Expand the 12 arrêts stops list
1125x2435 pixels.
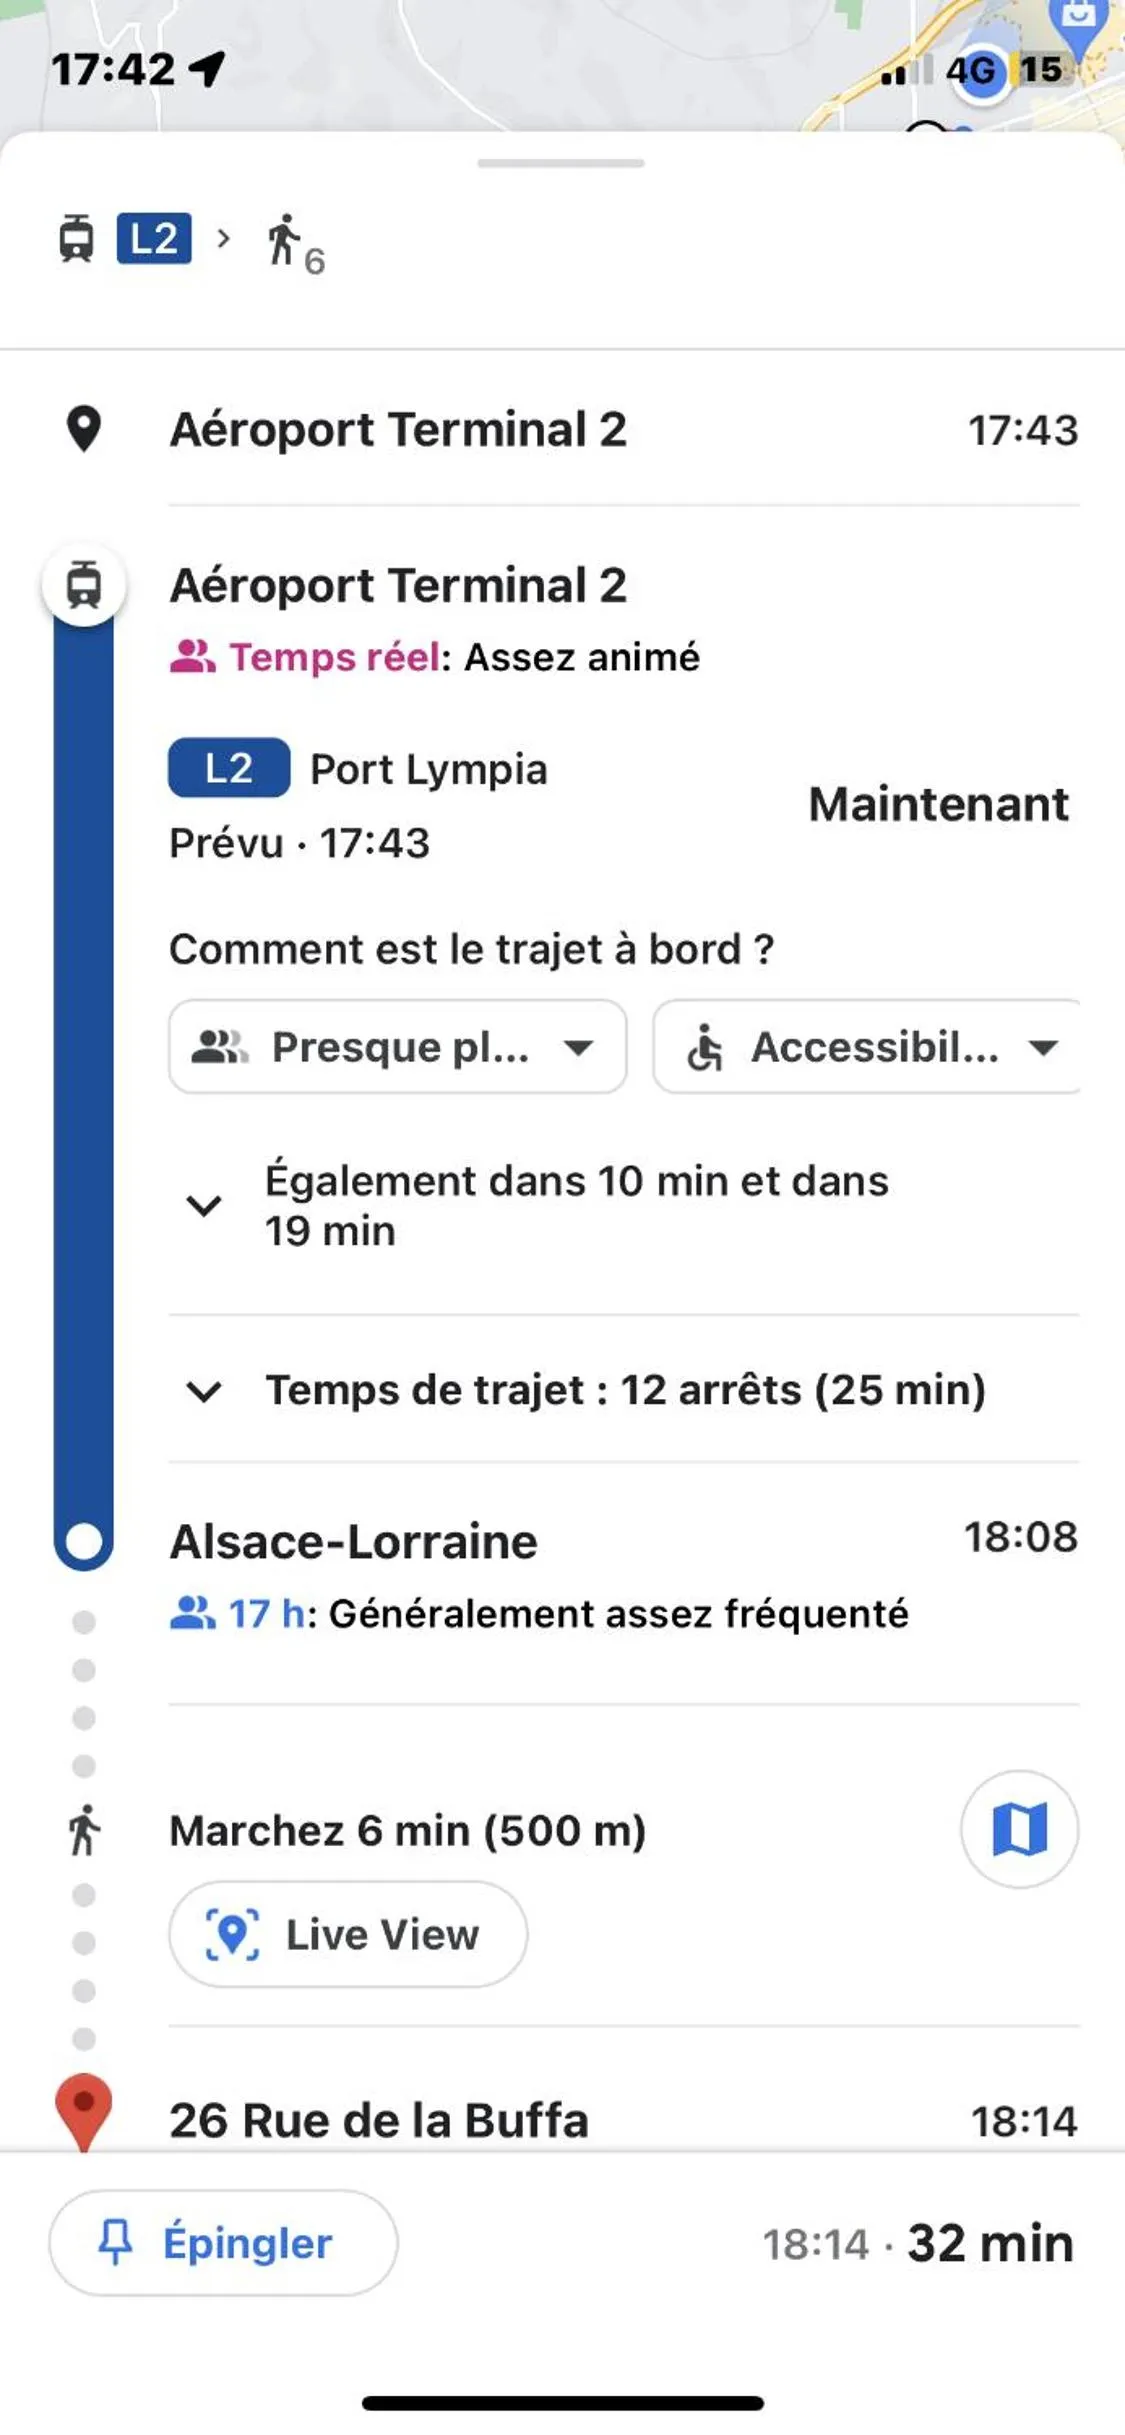pos(204,1391)
